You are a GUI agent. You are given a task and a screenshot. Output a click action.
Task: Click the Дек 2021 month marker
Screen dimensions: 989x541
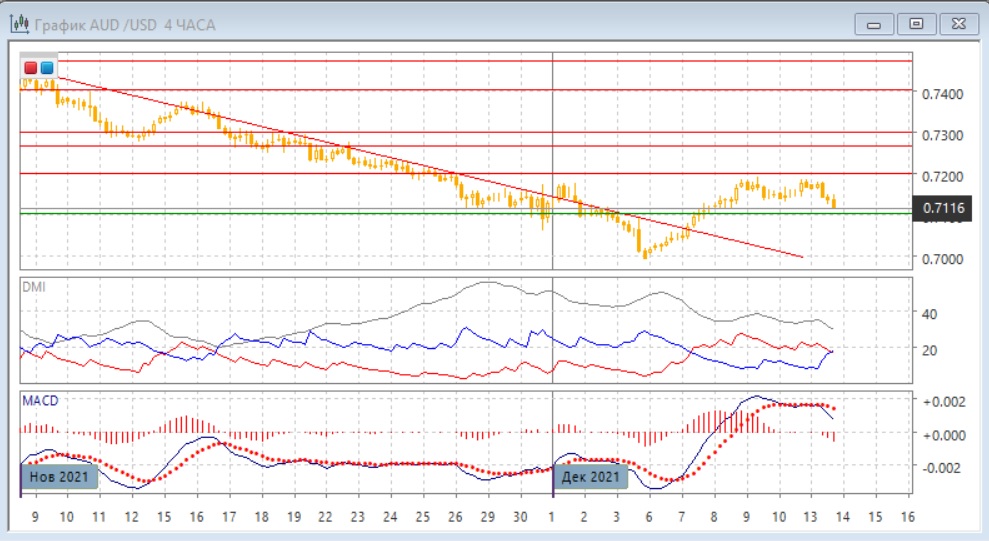(x=591, y=476)
